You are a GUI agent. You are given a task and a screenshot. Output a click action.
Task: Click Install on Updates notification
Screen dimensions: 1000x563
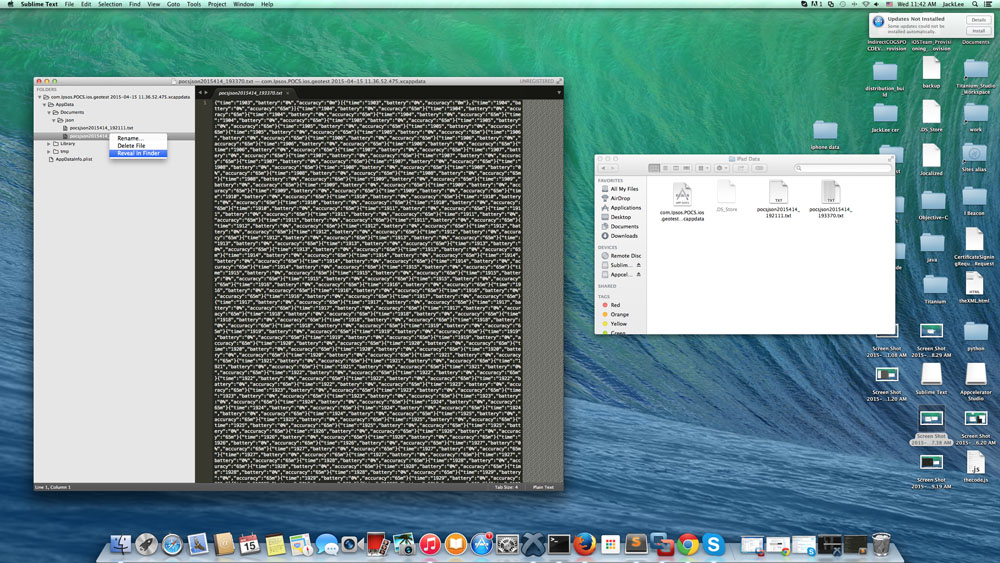point(978,31)
